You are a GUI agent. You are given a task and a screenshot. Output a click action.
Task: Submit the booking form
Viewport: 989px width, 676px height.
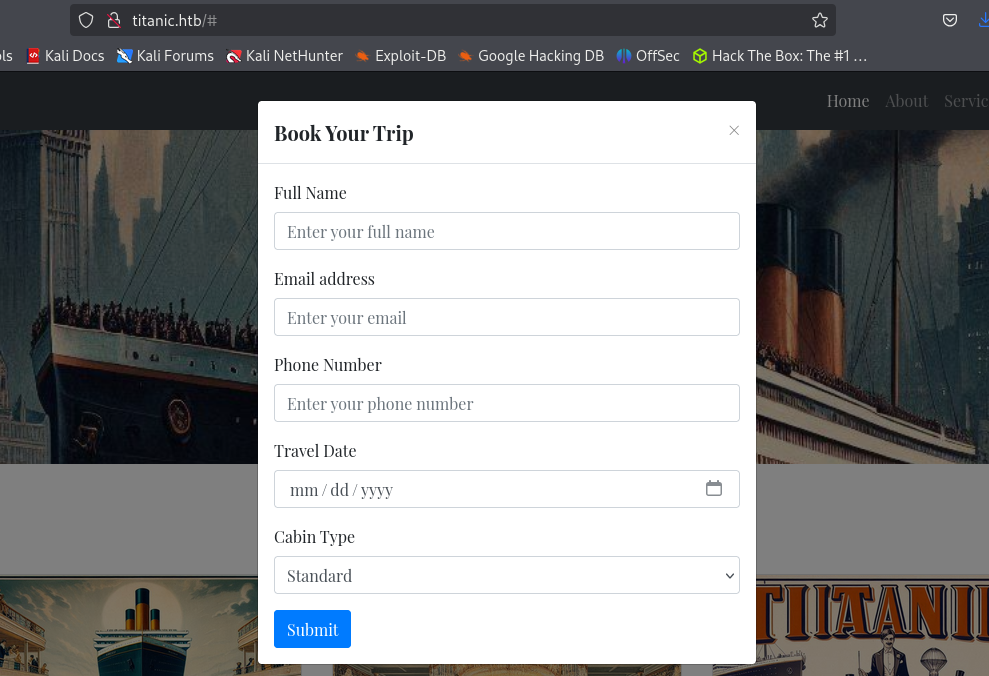[312, 629]
